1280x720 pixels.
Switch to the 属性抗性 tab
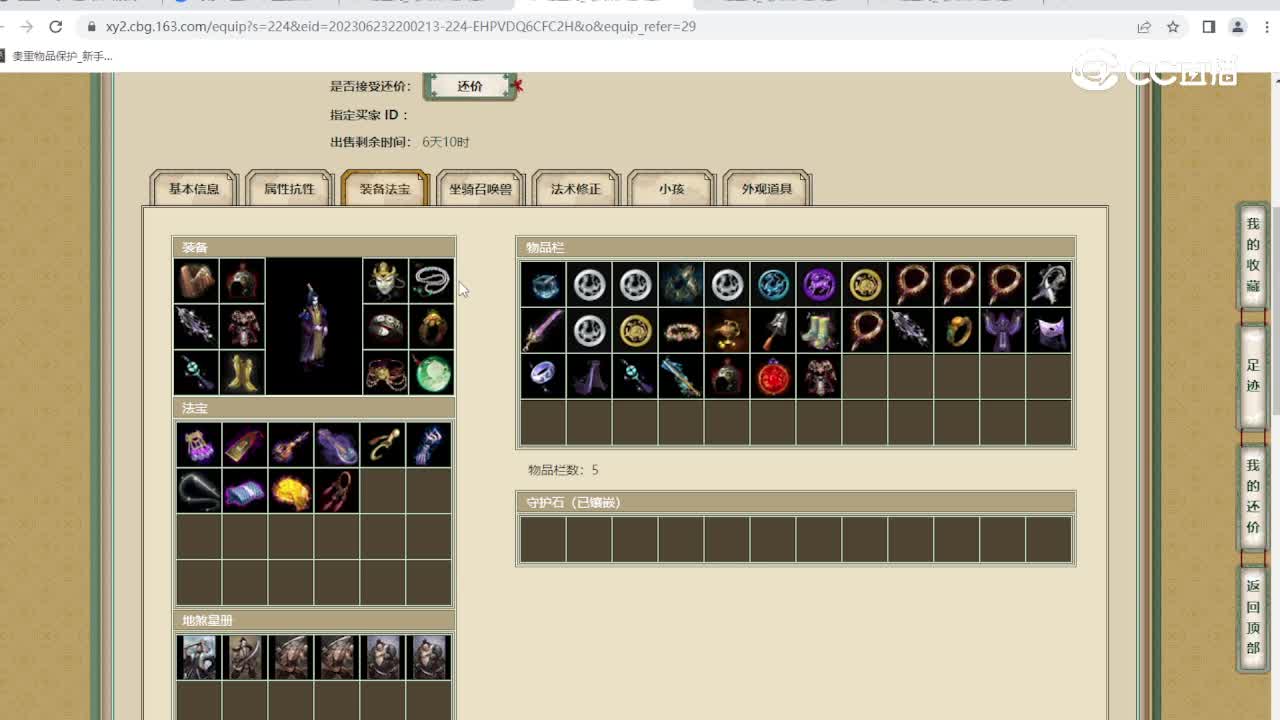tap(289, 188)
